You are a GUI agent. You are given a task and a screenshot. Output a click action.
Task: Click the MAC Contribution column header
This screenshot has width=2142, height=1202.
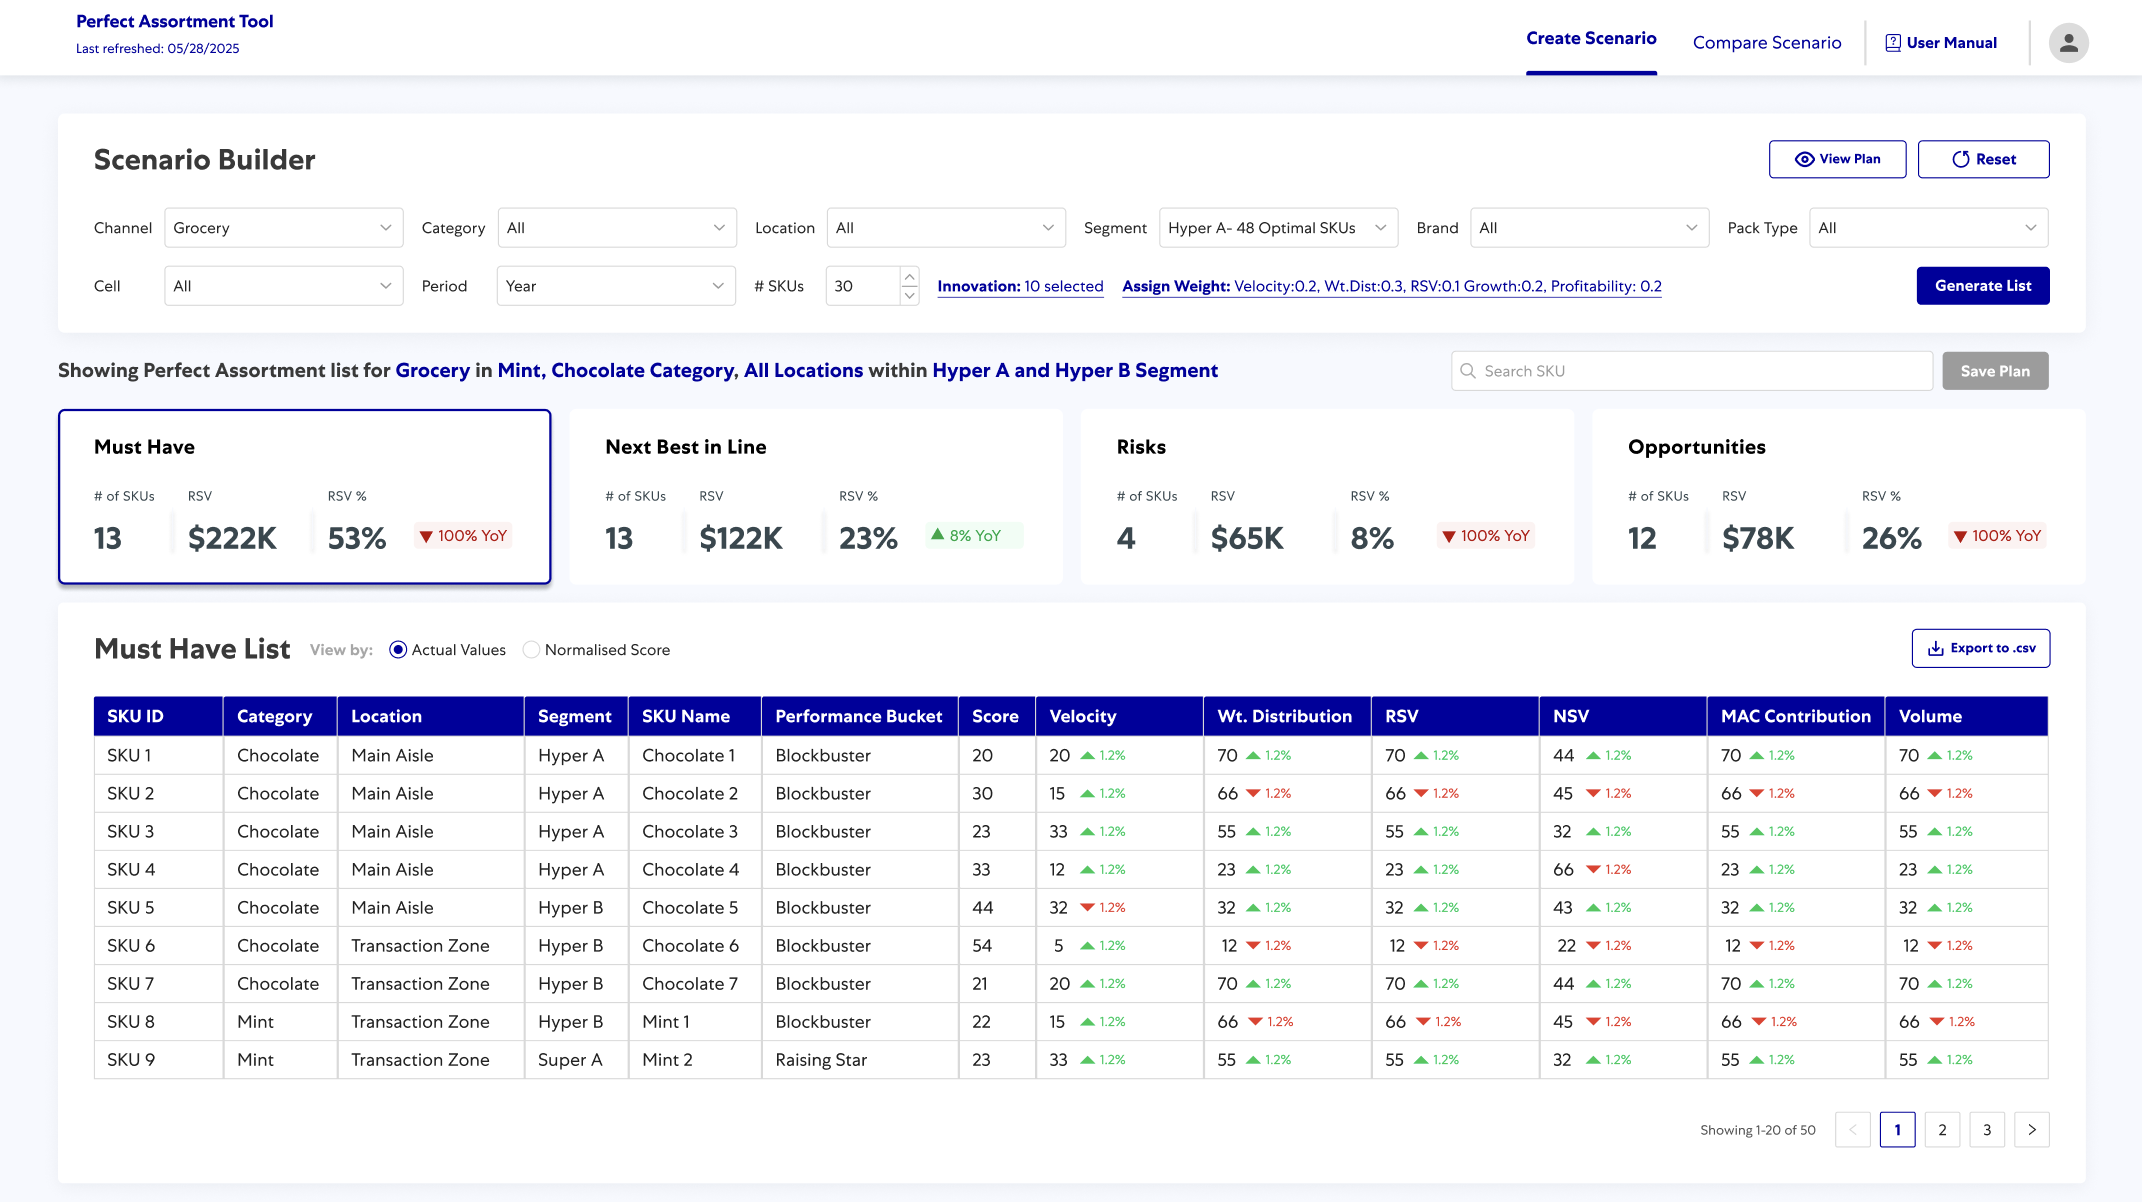(x=1796, y=716)
